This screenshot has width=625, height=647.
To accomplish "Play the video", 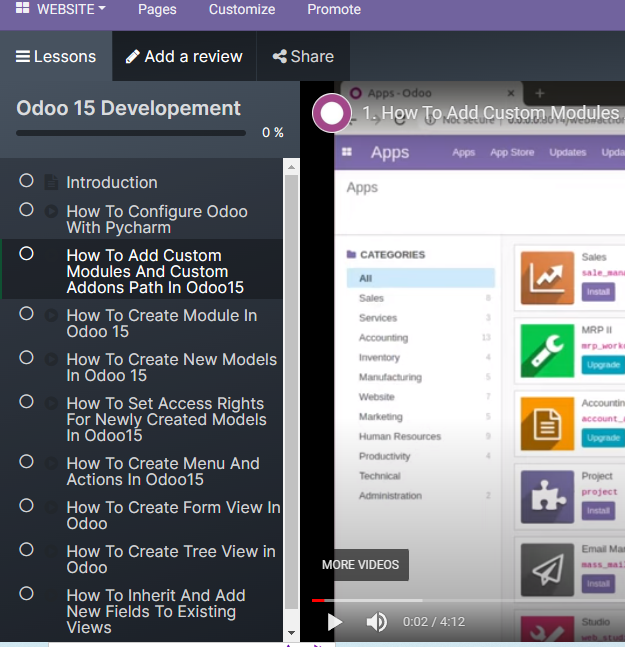I will (x=335, y=622).
